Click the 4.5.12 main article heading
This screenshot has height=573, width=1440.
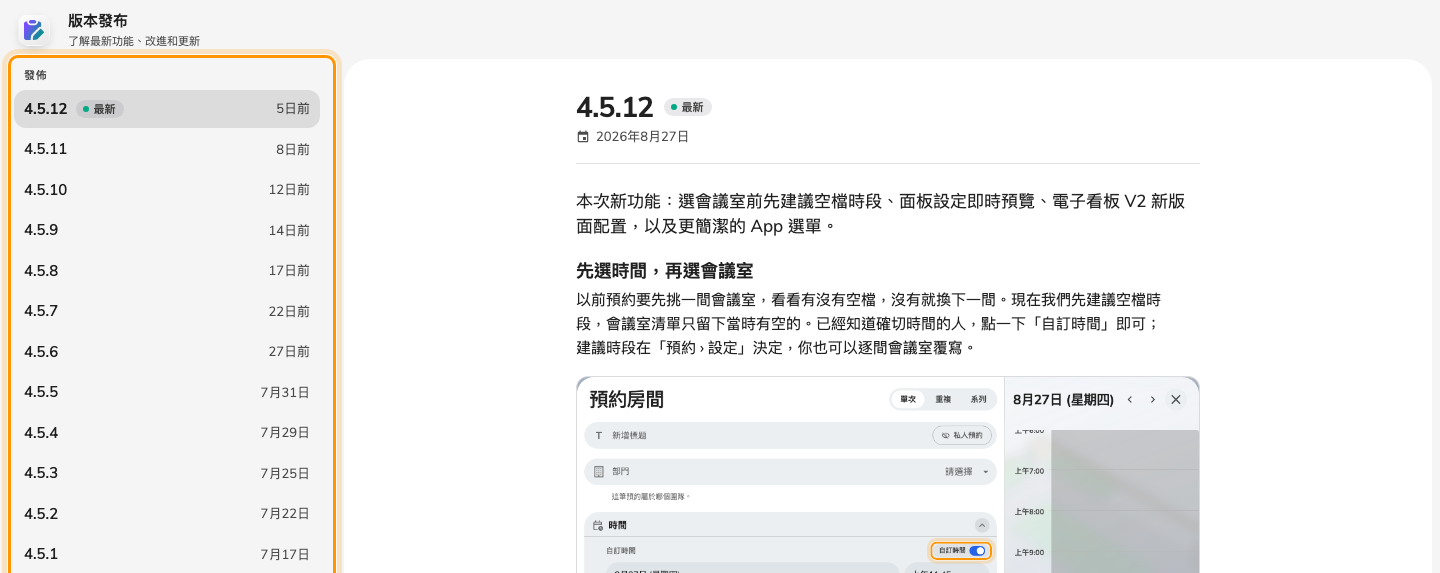[x=615, y=107]
